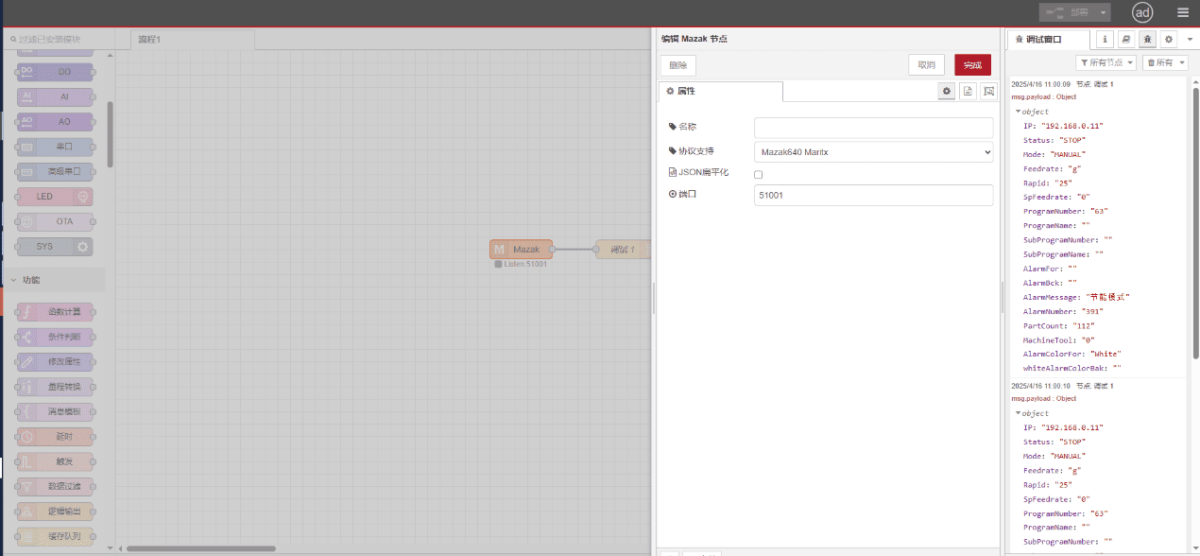
Task: Open the deploy button dropdown arrow
Action: (1103, 12)
